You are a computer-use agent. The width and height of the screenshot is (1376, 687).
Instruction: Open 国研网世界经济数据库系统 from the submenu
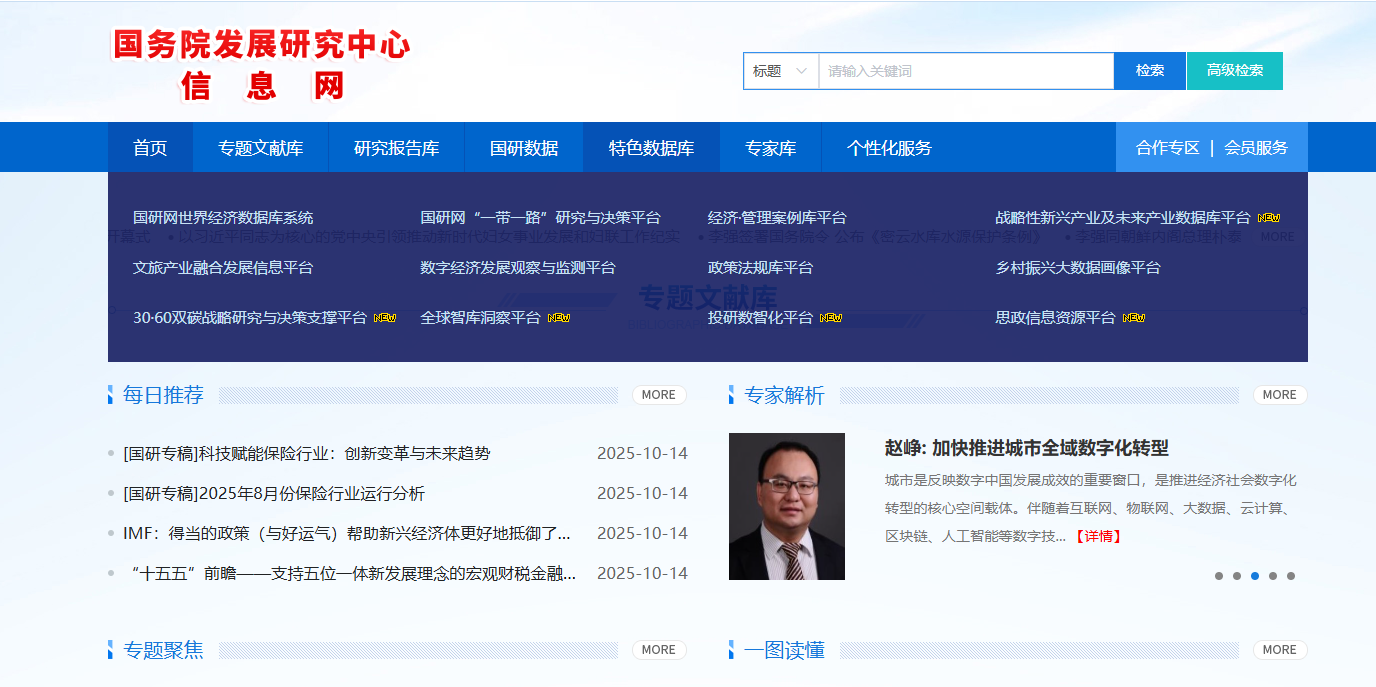point(223,218)
